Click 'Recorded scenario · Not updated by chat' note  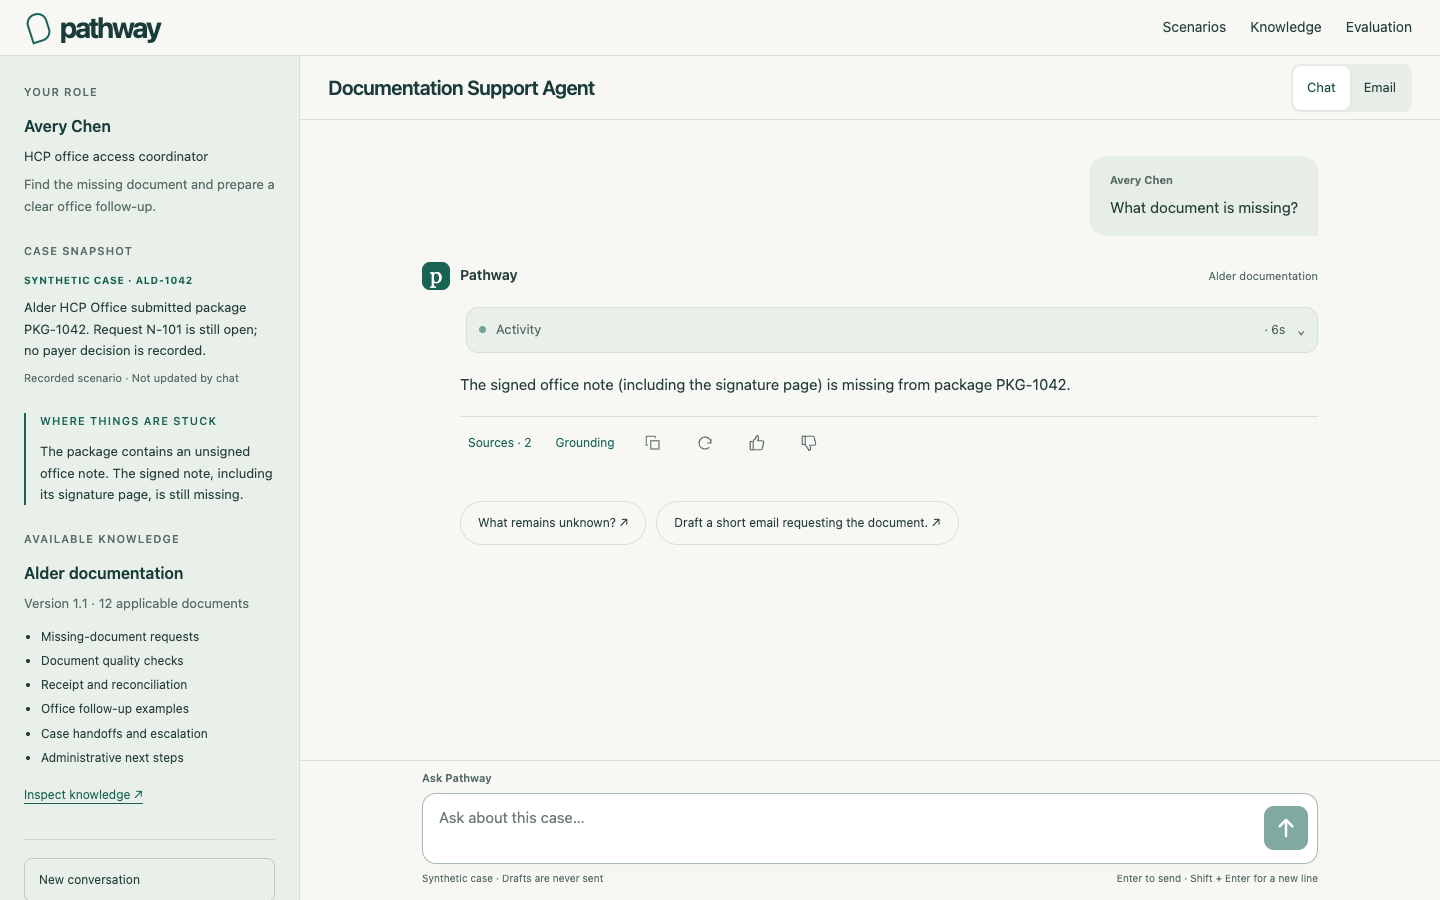click(131, 379)
